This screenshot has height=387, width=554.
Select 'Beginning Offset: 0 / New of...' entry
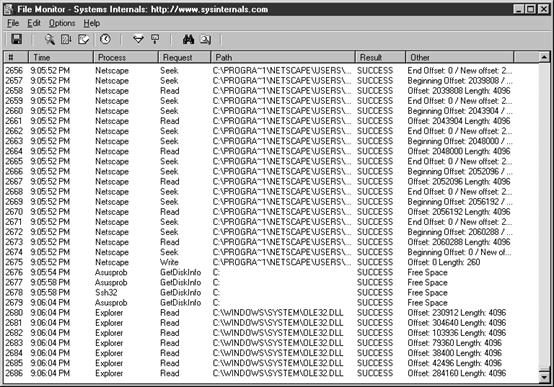459,252
